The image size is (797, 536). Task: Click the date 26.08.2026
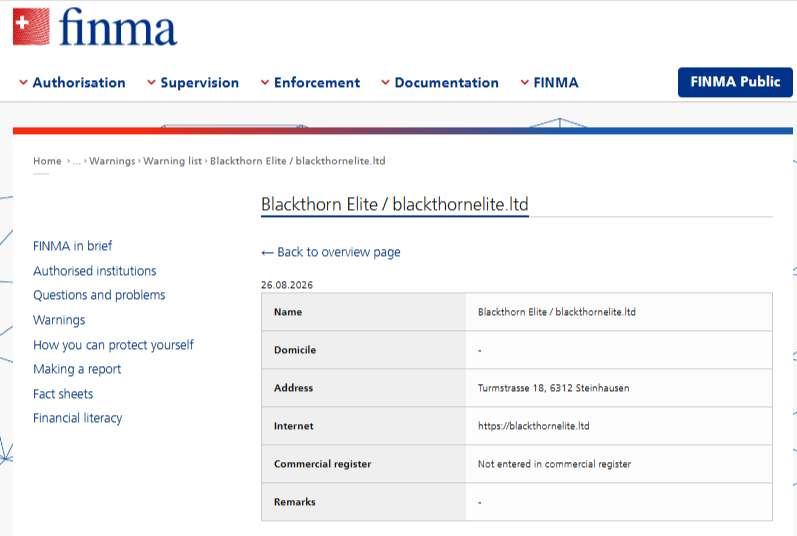287,285
